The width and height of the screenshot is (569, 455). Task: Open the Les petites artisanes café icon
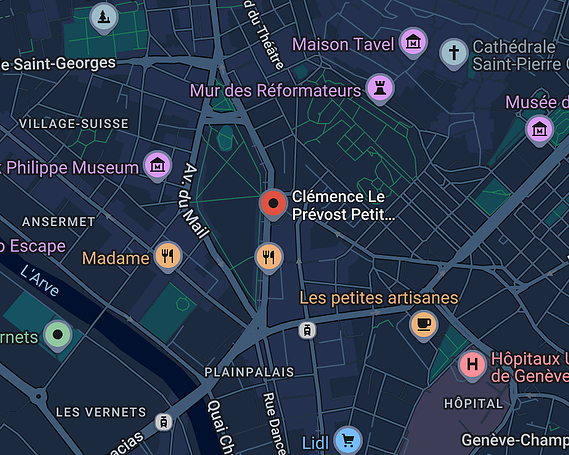tap(423, 325)
